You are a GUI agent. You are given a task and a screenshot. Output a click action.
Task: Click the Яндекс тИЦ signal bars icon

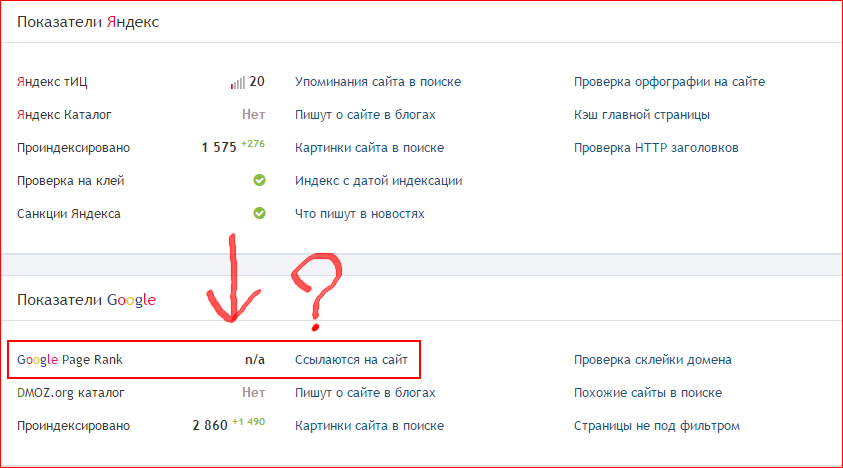pyautogui.click(x=237, y=83)
